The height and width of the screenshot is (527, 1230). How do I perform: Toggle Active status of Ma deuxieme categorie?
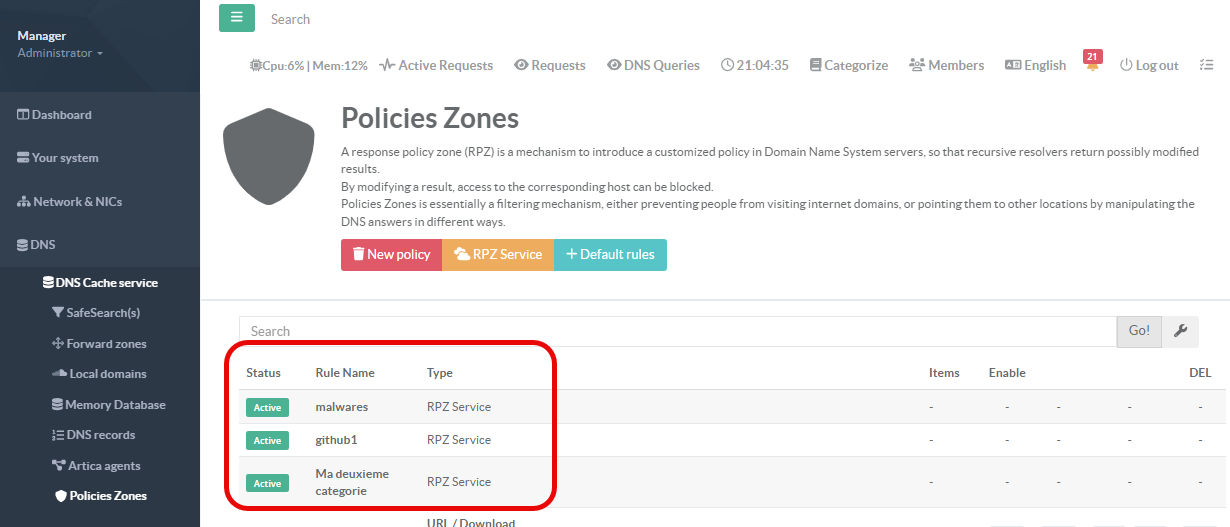267,483
